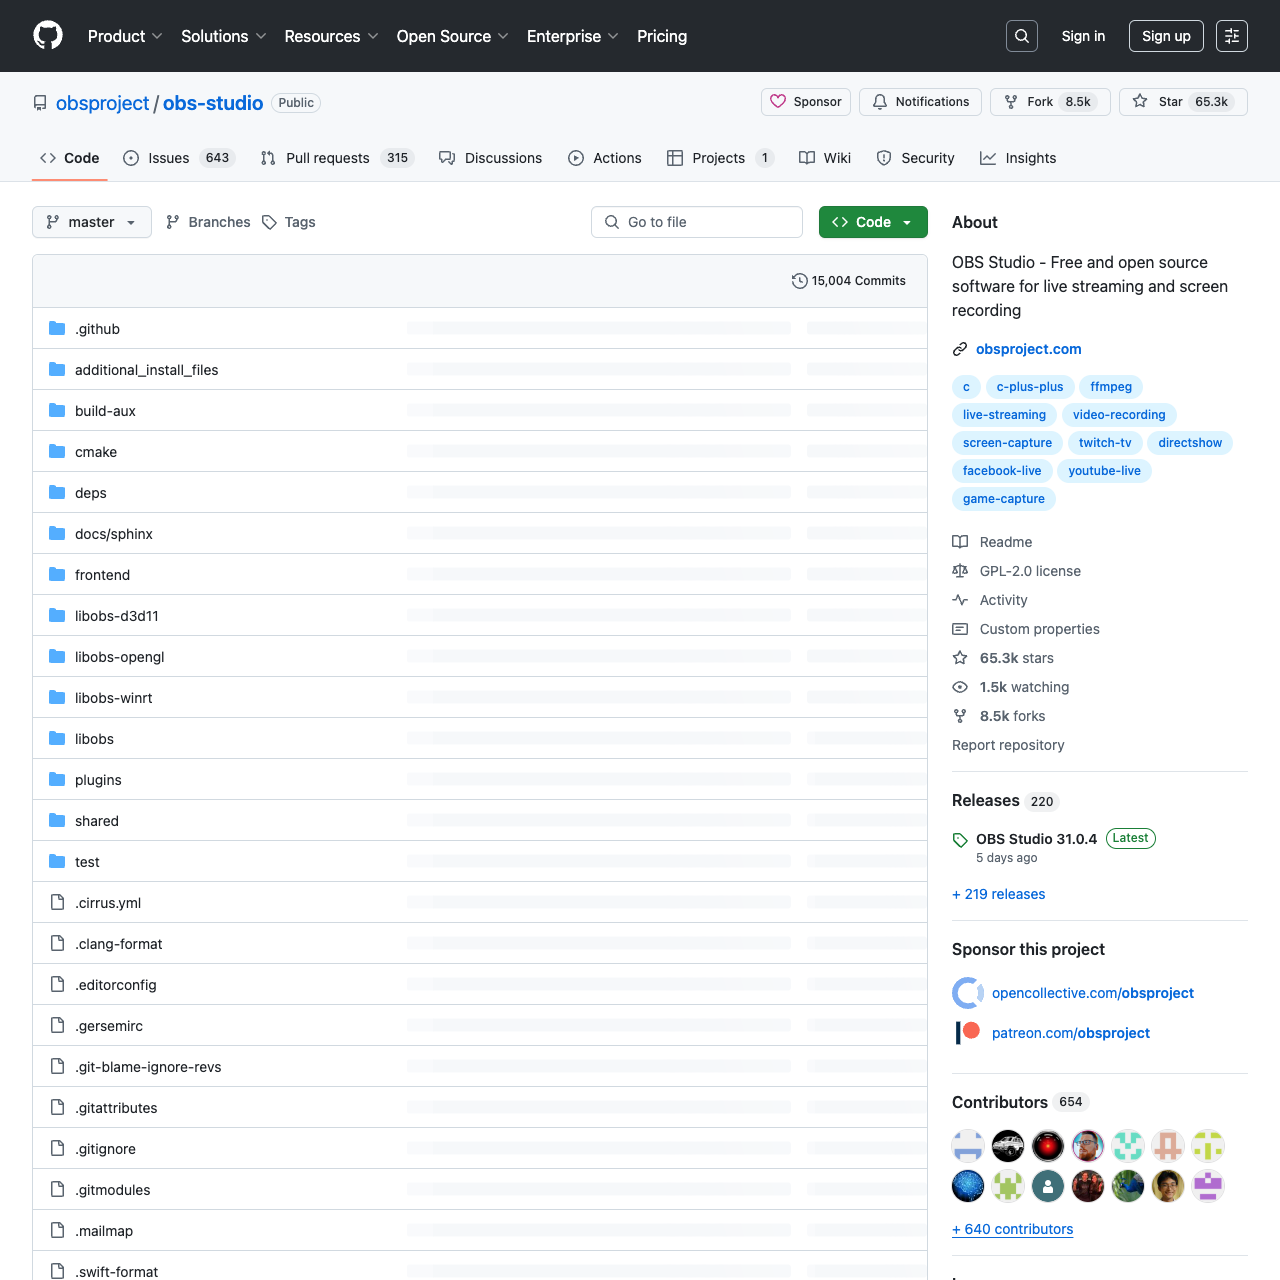This screenshot has width=1280, height=1280.
Task: Click the Notifications bell button
Action: (920, 102)
